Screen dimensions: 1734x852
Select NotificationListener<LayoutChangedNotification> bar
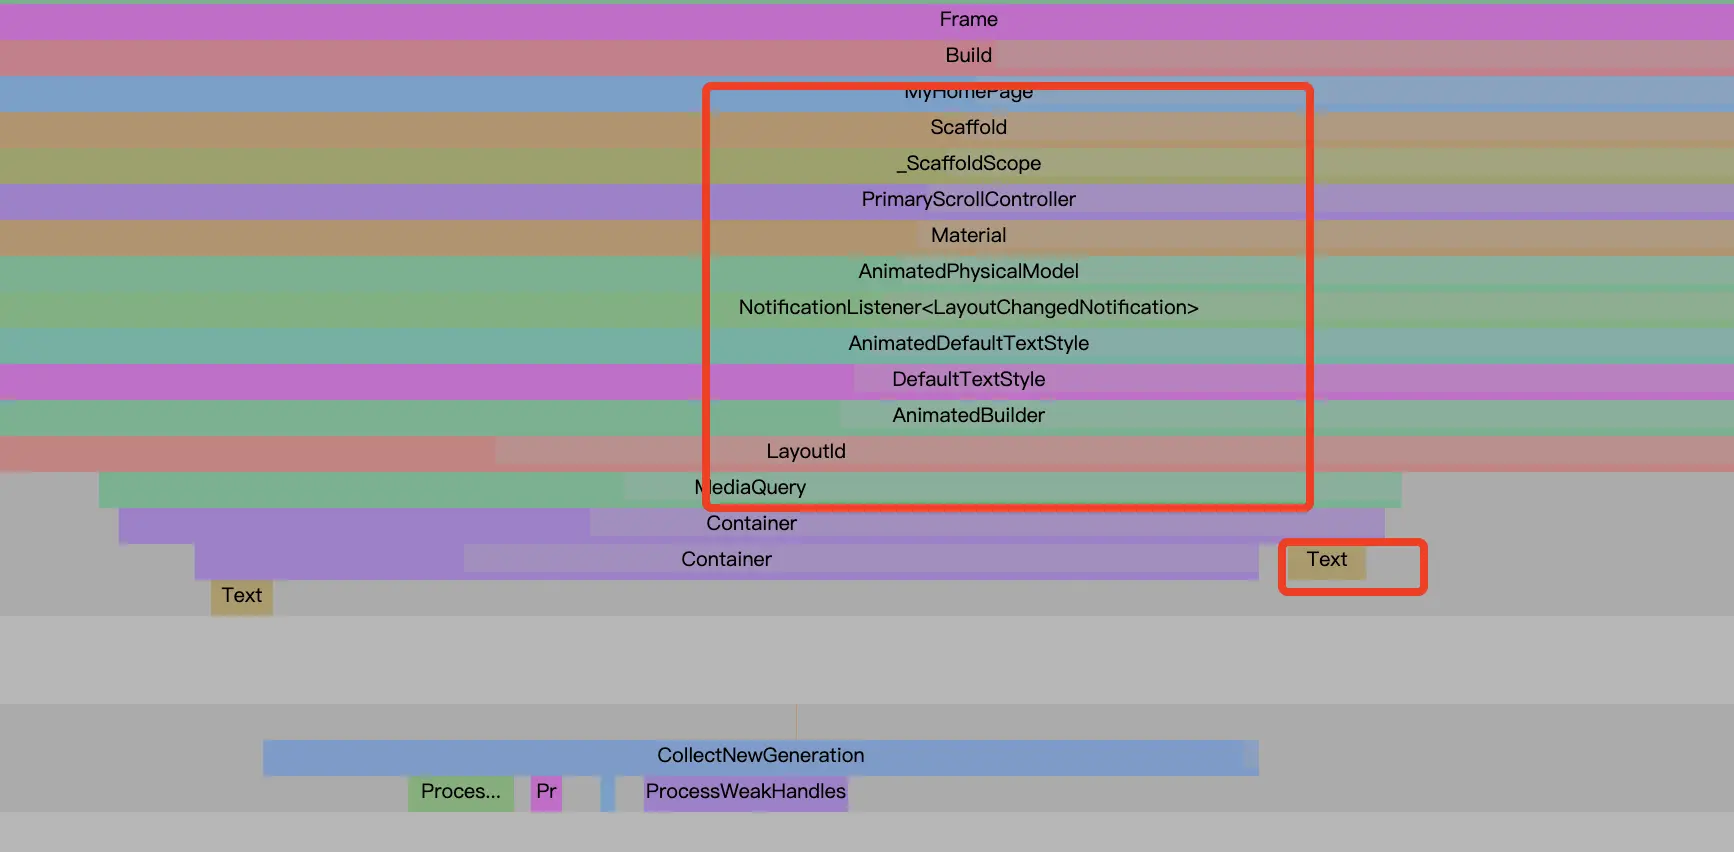pyautogui.click(x=867, y=309)
